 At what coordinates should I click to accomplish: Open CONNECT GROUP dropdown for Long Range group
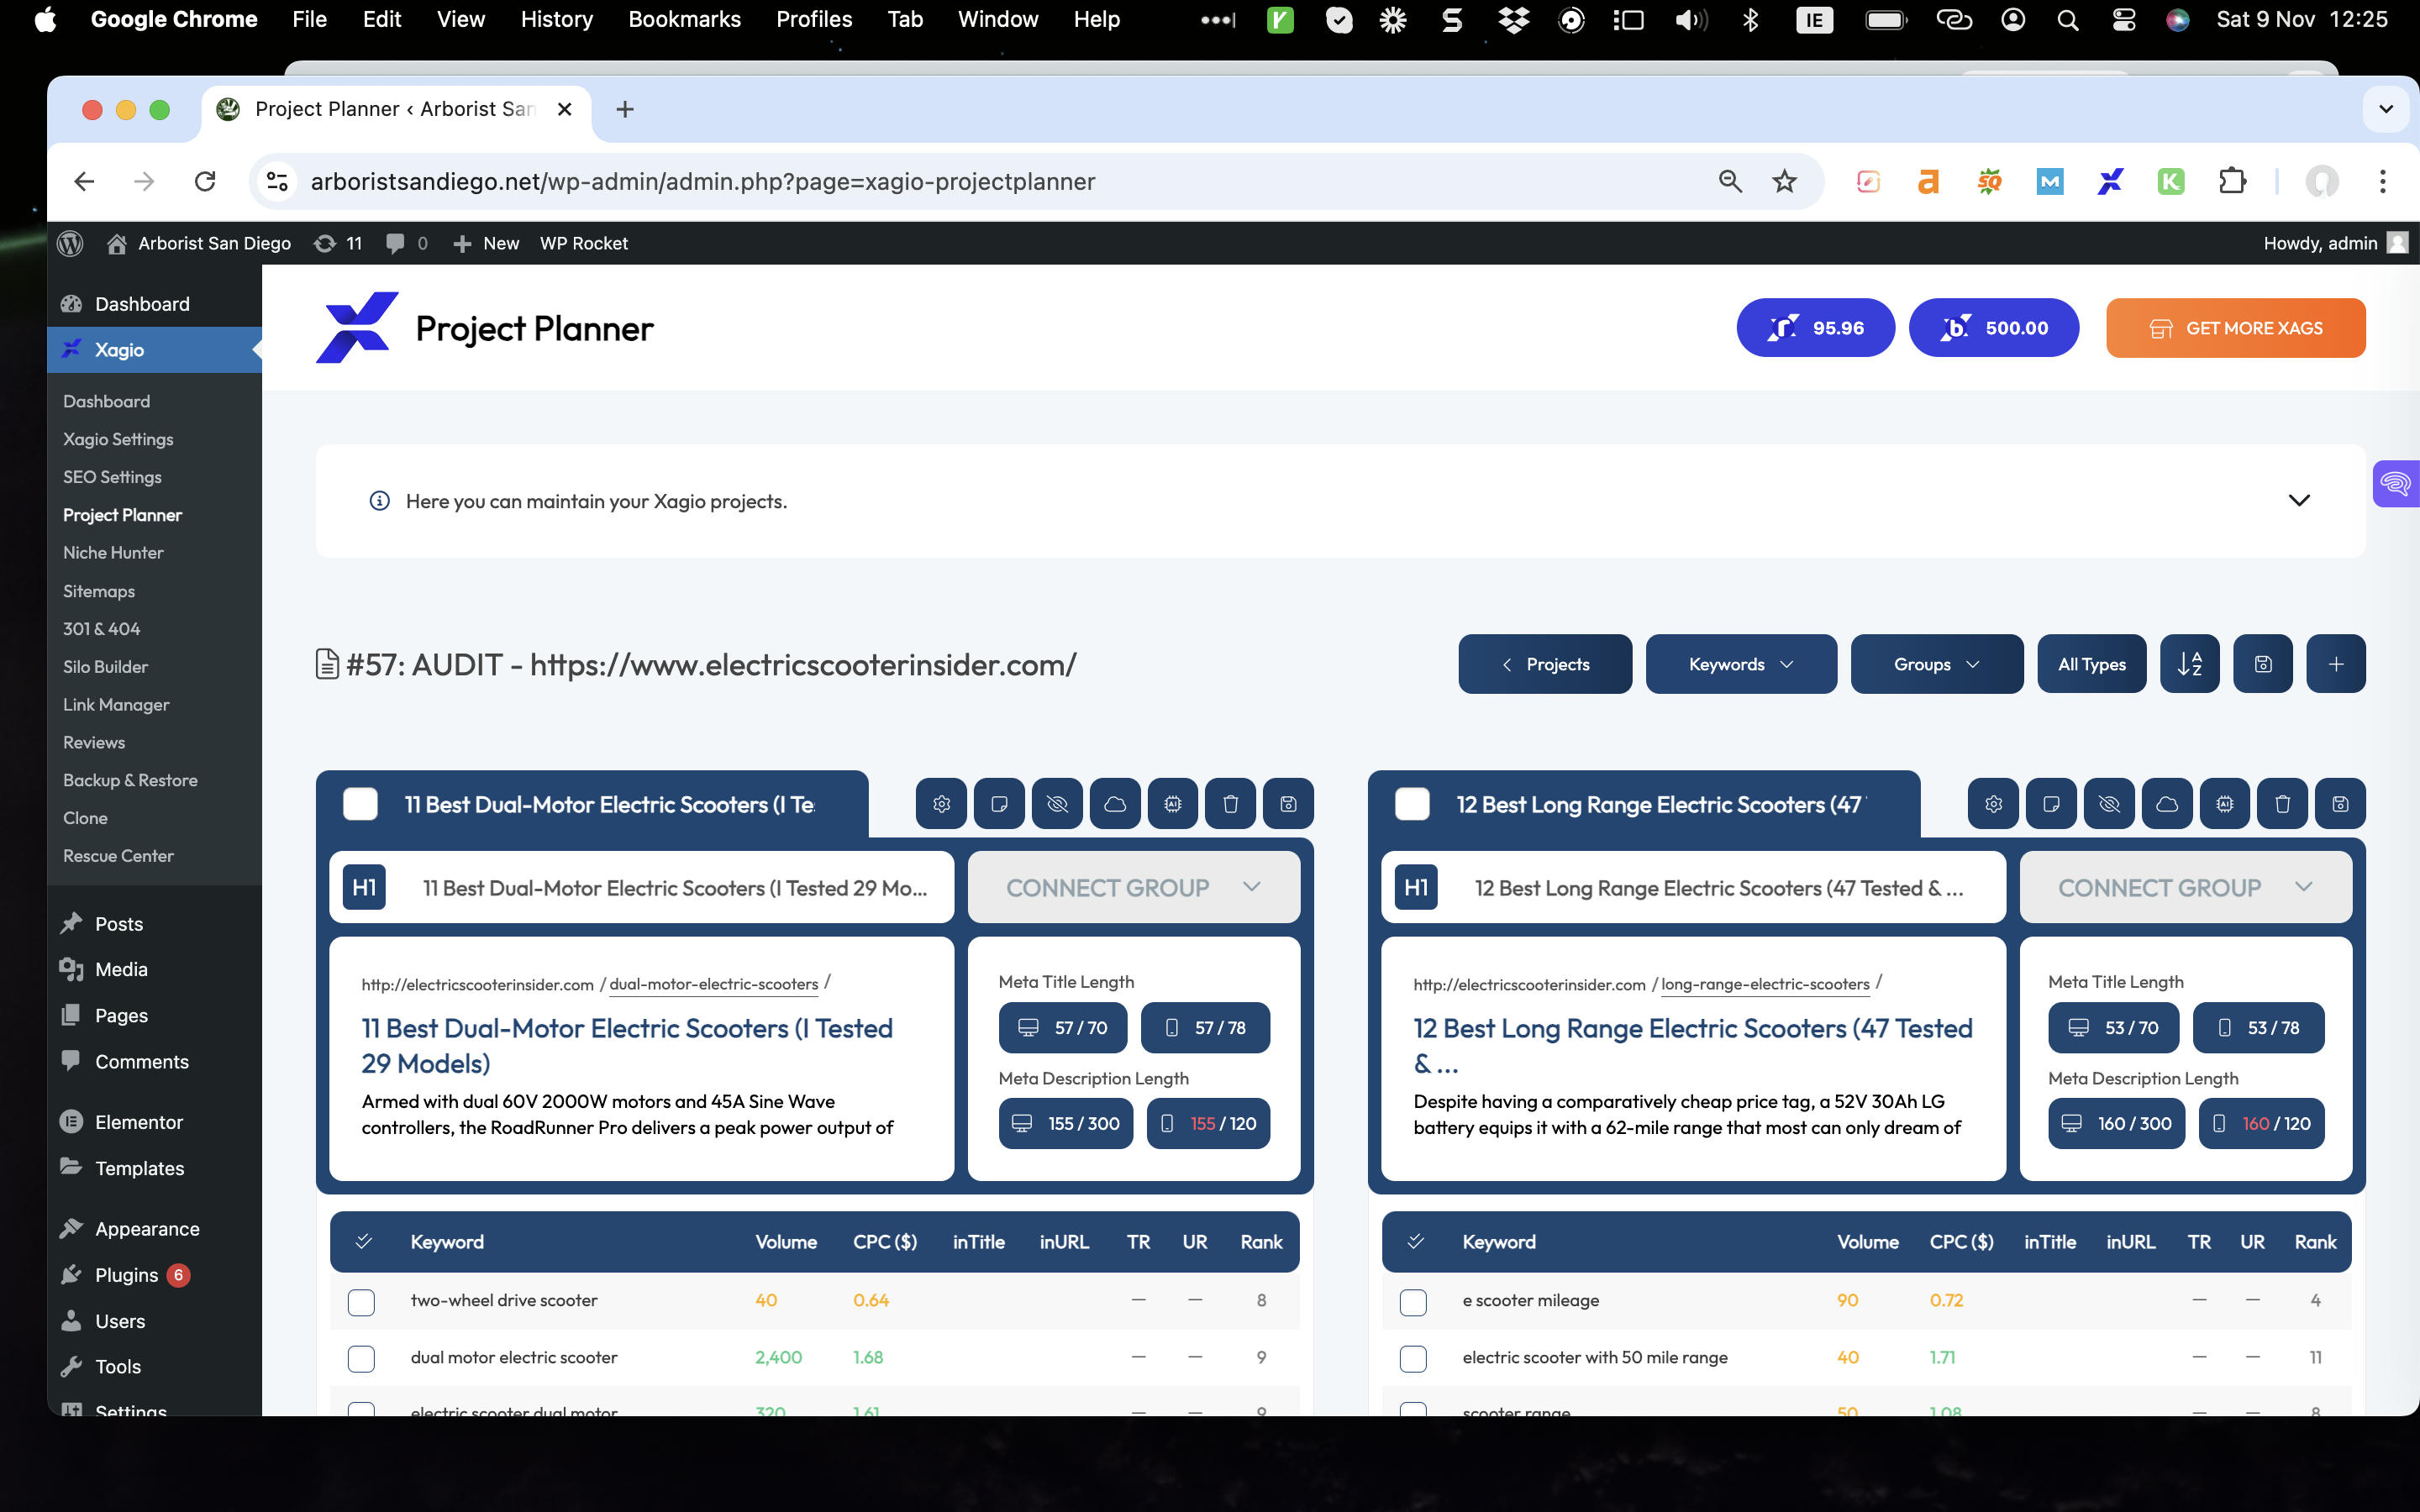pyautogui.click(x=2185, y=888)
